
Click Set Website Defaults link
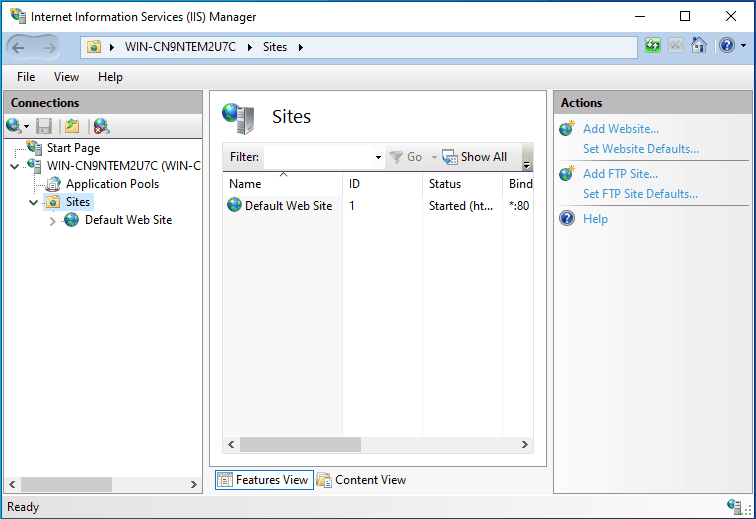click(640, 149)
